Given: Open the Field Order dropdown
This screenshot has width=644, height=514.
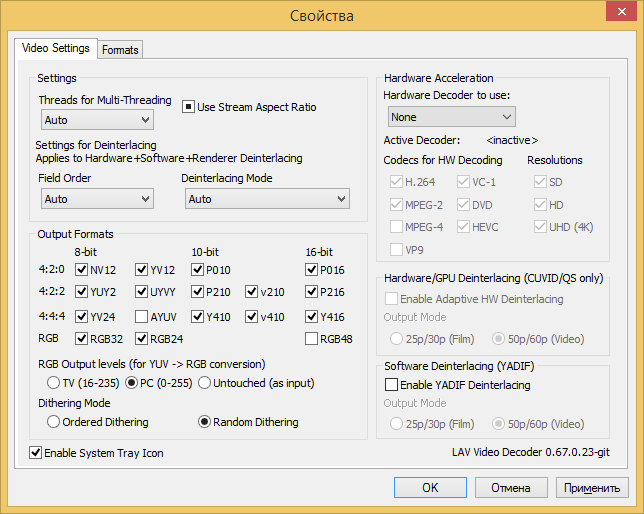Looking at the screenshot, I should (97, 199).
